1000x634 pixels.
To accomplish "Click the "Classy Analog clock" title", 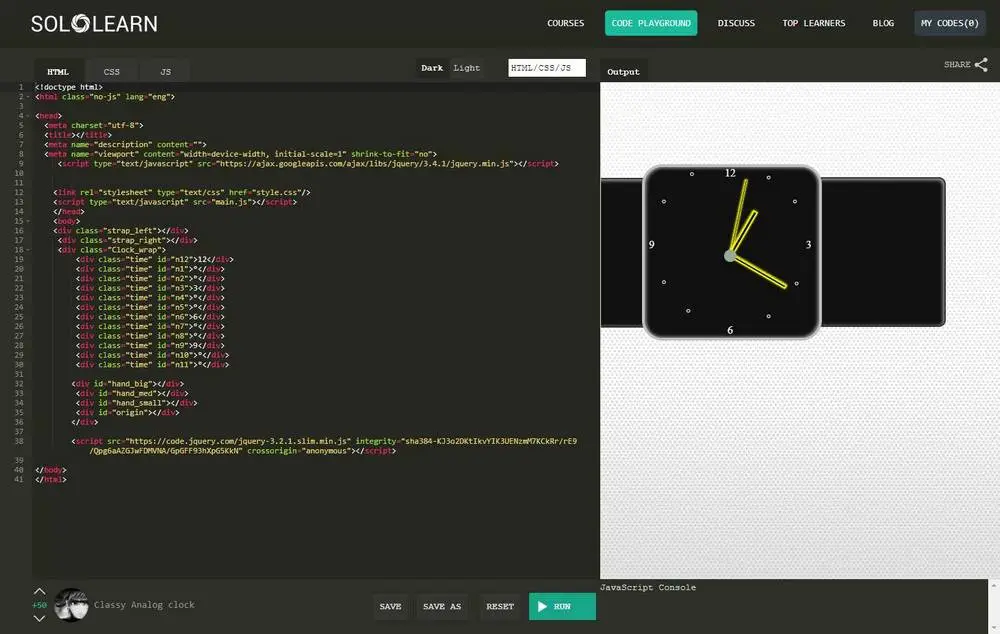I will point(144,605).
